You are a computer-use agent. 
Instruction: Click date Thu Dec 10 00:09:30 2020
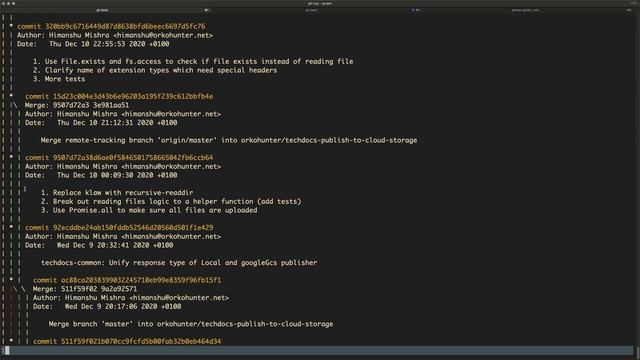[117, 175]
